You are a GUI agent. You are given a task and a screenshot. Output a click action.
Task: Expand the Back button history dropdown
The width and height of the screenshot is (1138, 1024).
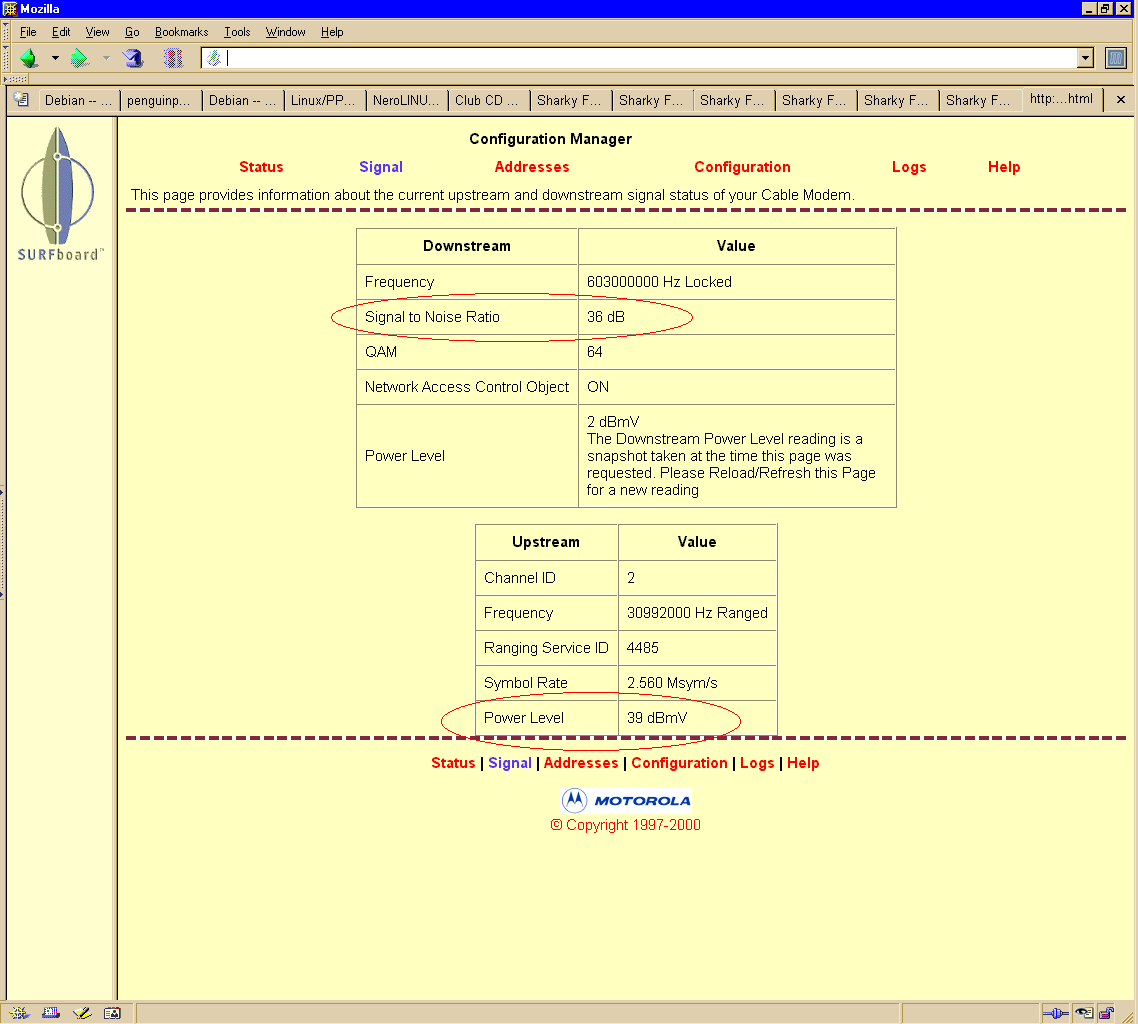55,58
